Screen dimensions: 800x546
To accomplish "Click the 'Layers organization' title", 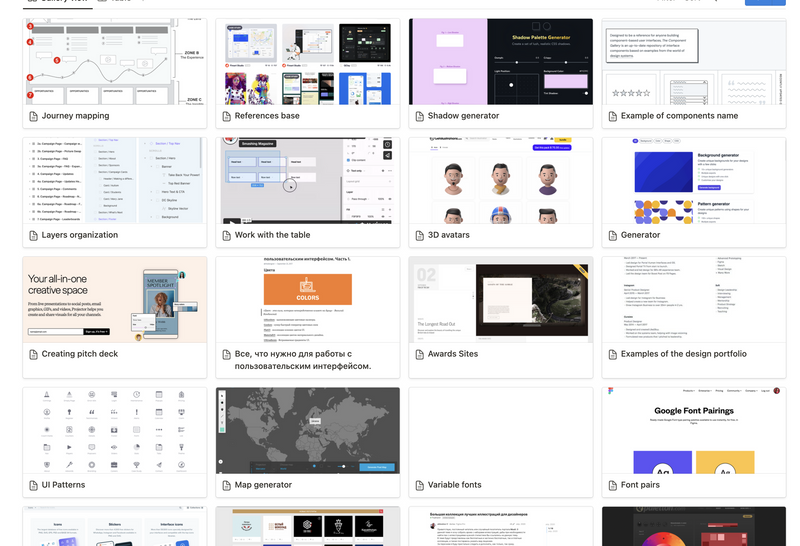I will coord(80,235).
